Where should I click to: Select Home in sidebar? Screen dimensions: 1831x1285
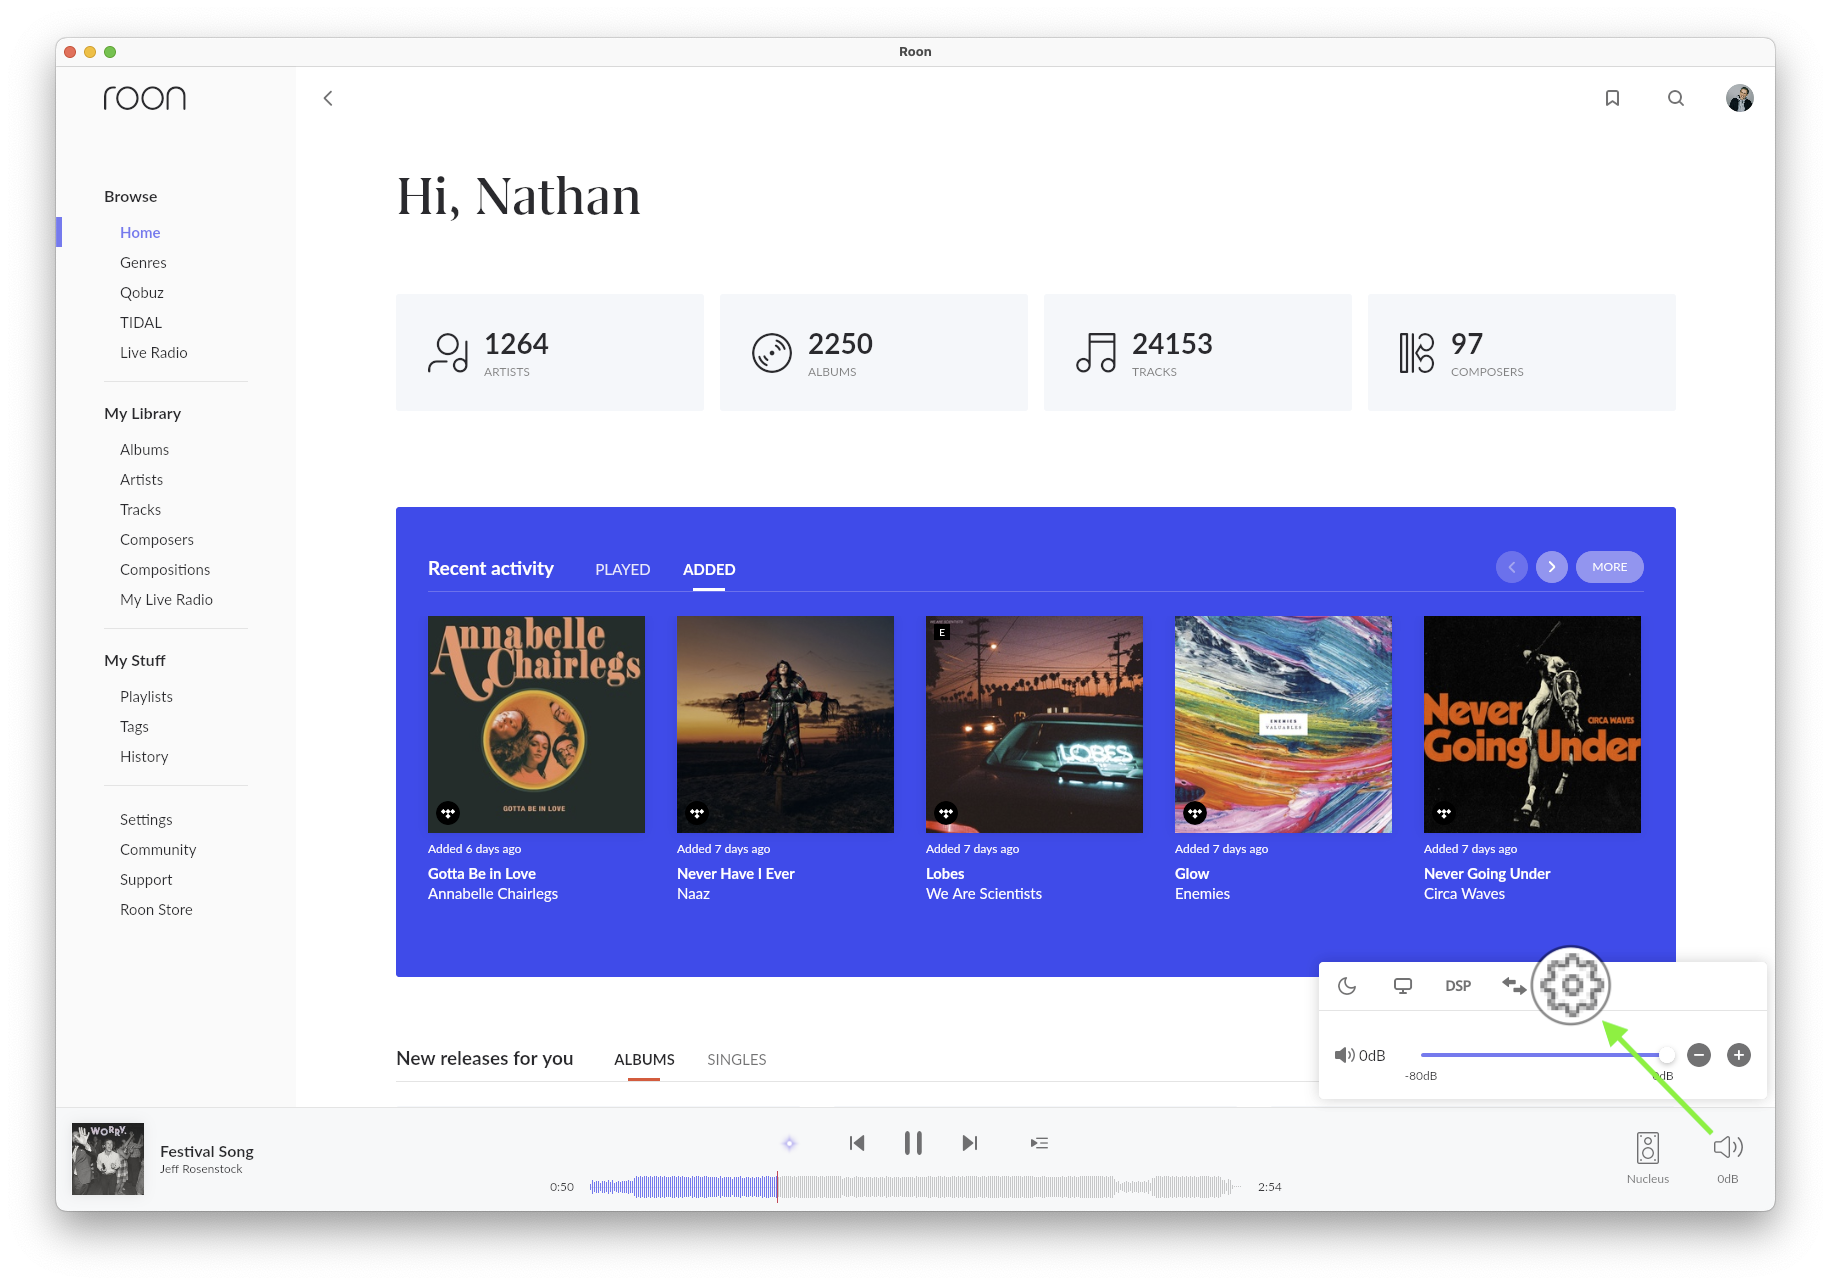[x=140, y=232]
